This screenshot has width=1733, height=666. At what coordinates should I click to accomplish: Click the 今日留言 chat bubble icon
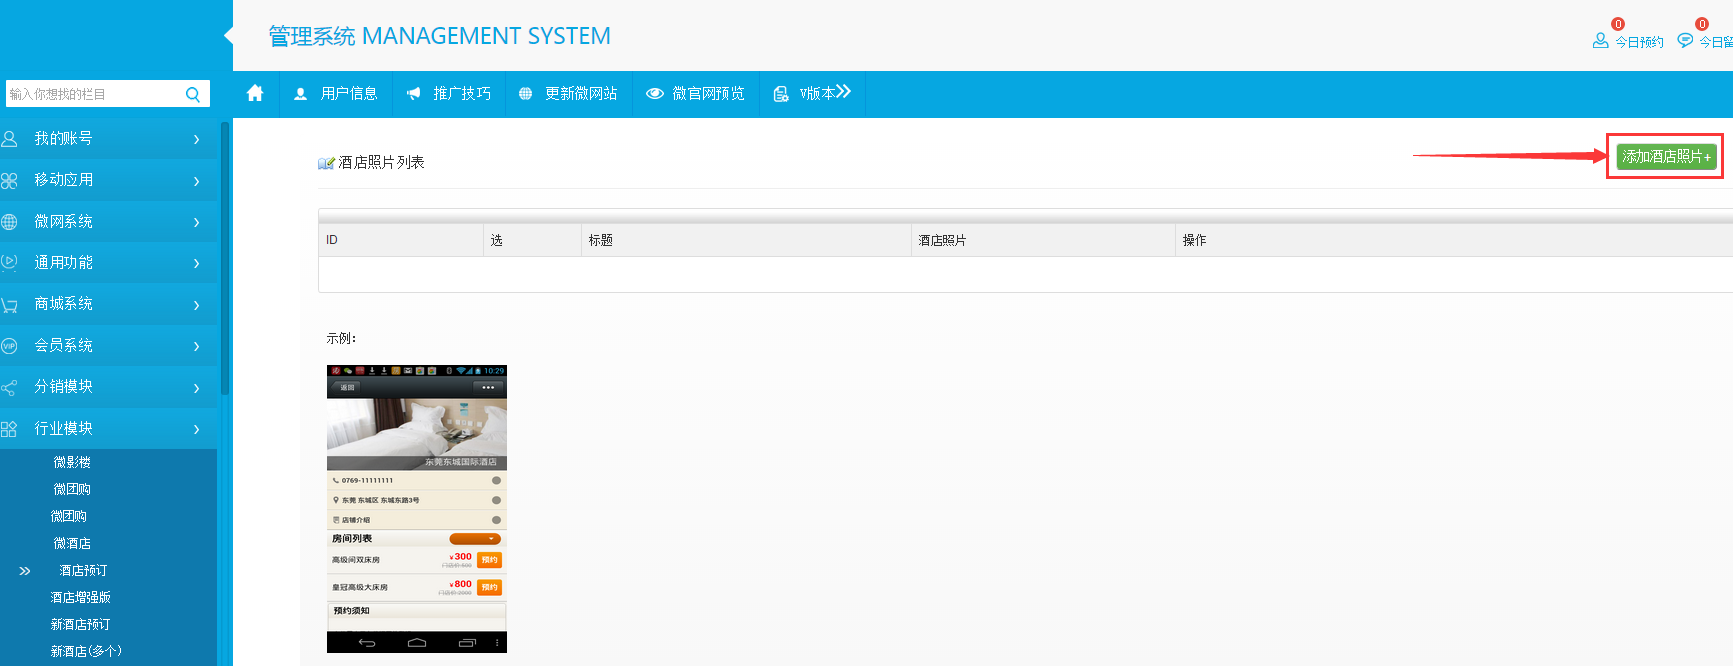tap(1685, 40)
